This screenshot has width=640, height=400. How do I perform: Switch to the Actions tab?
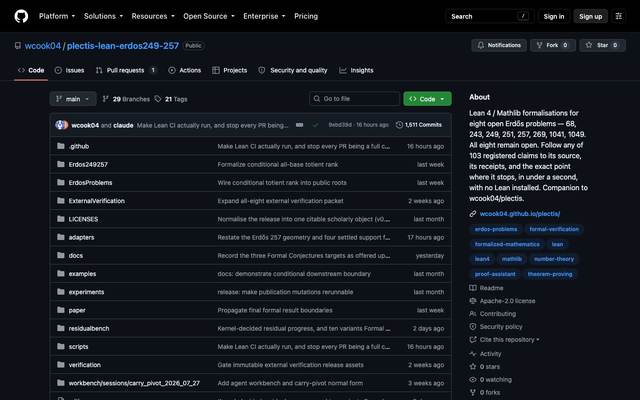pos(184,70)
